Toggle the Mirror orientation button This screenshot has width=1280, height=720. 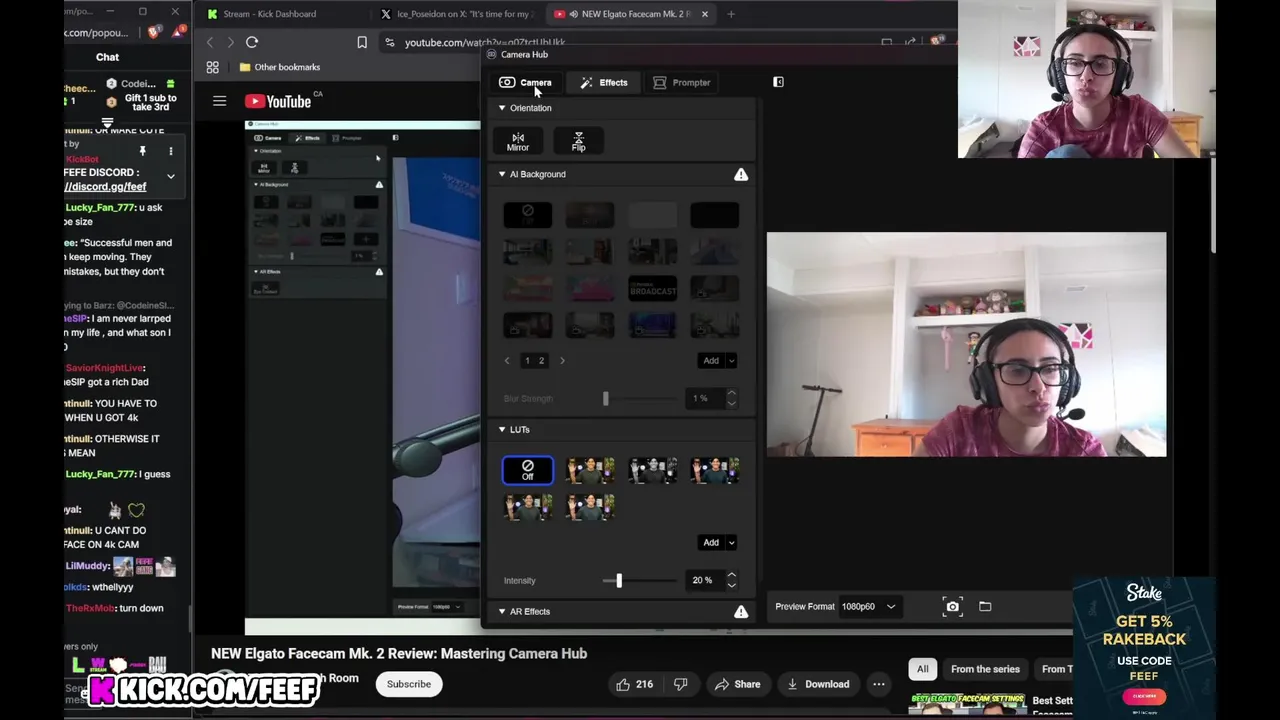pyautogui.click(x=517, y=141)
